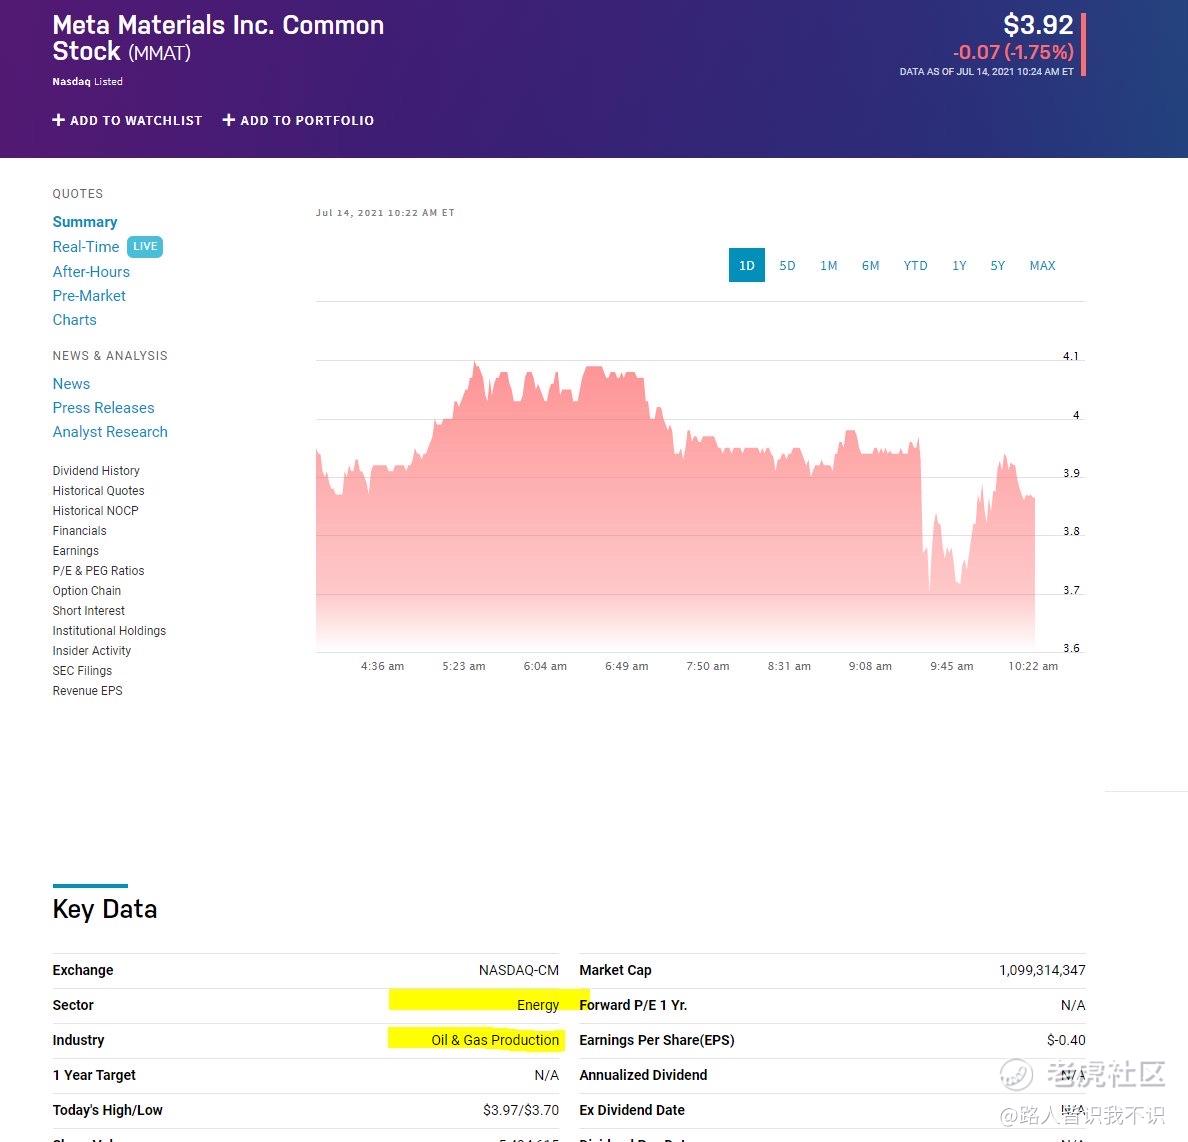Click the Today's High/Low value $3.97/$3.70
This screenshot has width=1188, height=1142.
coord(521,1110)
